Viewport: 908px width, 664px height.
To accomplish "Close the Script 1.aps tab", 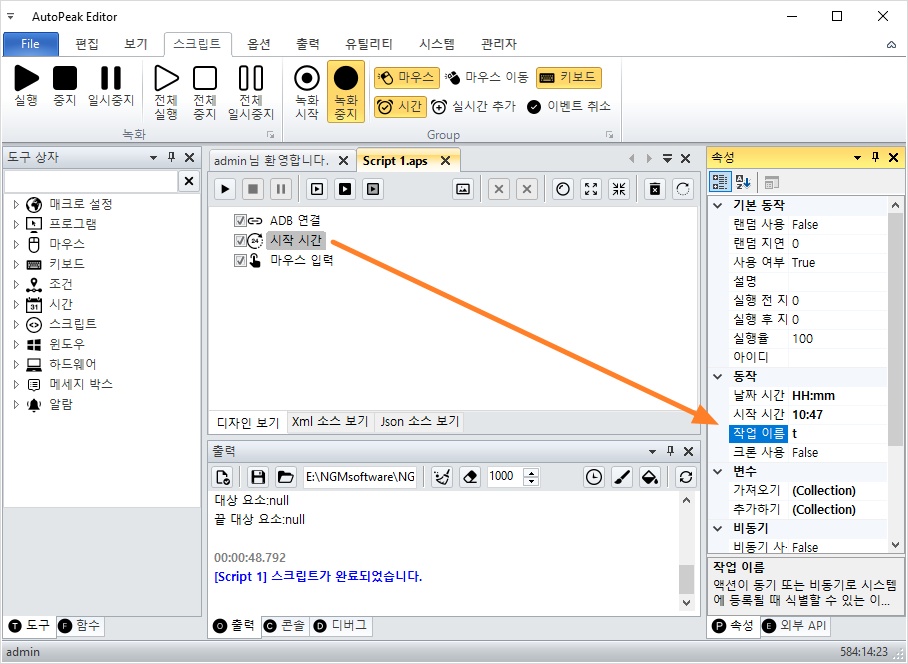I will [x=445, y=161].
